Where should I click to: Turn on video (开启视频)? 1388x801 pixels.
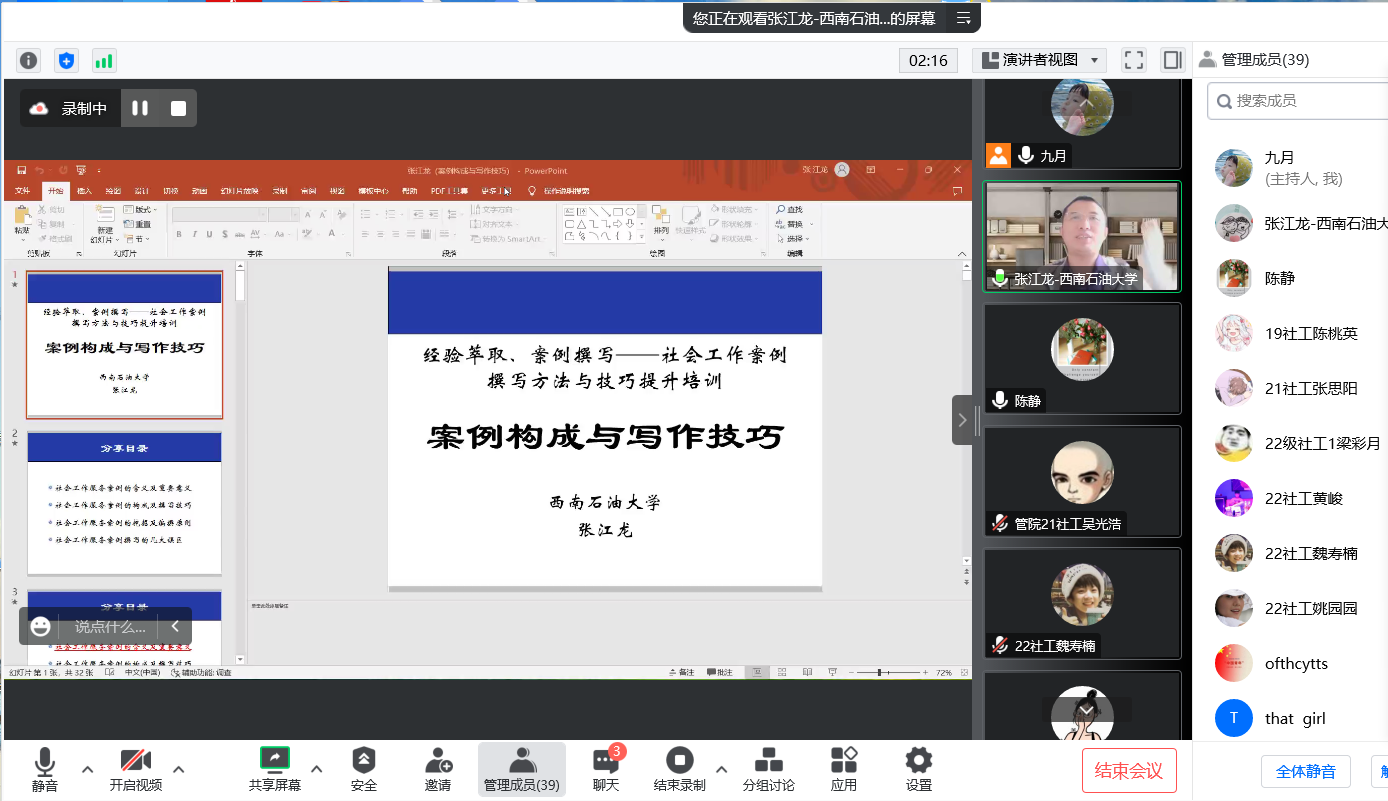click(x=136, y=768)
